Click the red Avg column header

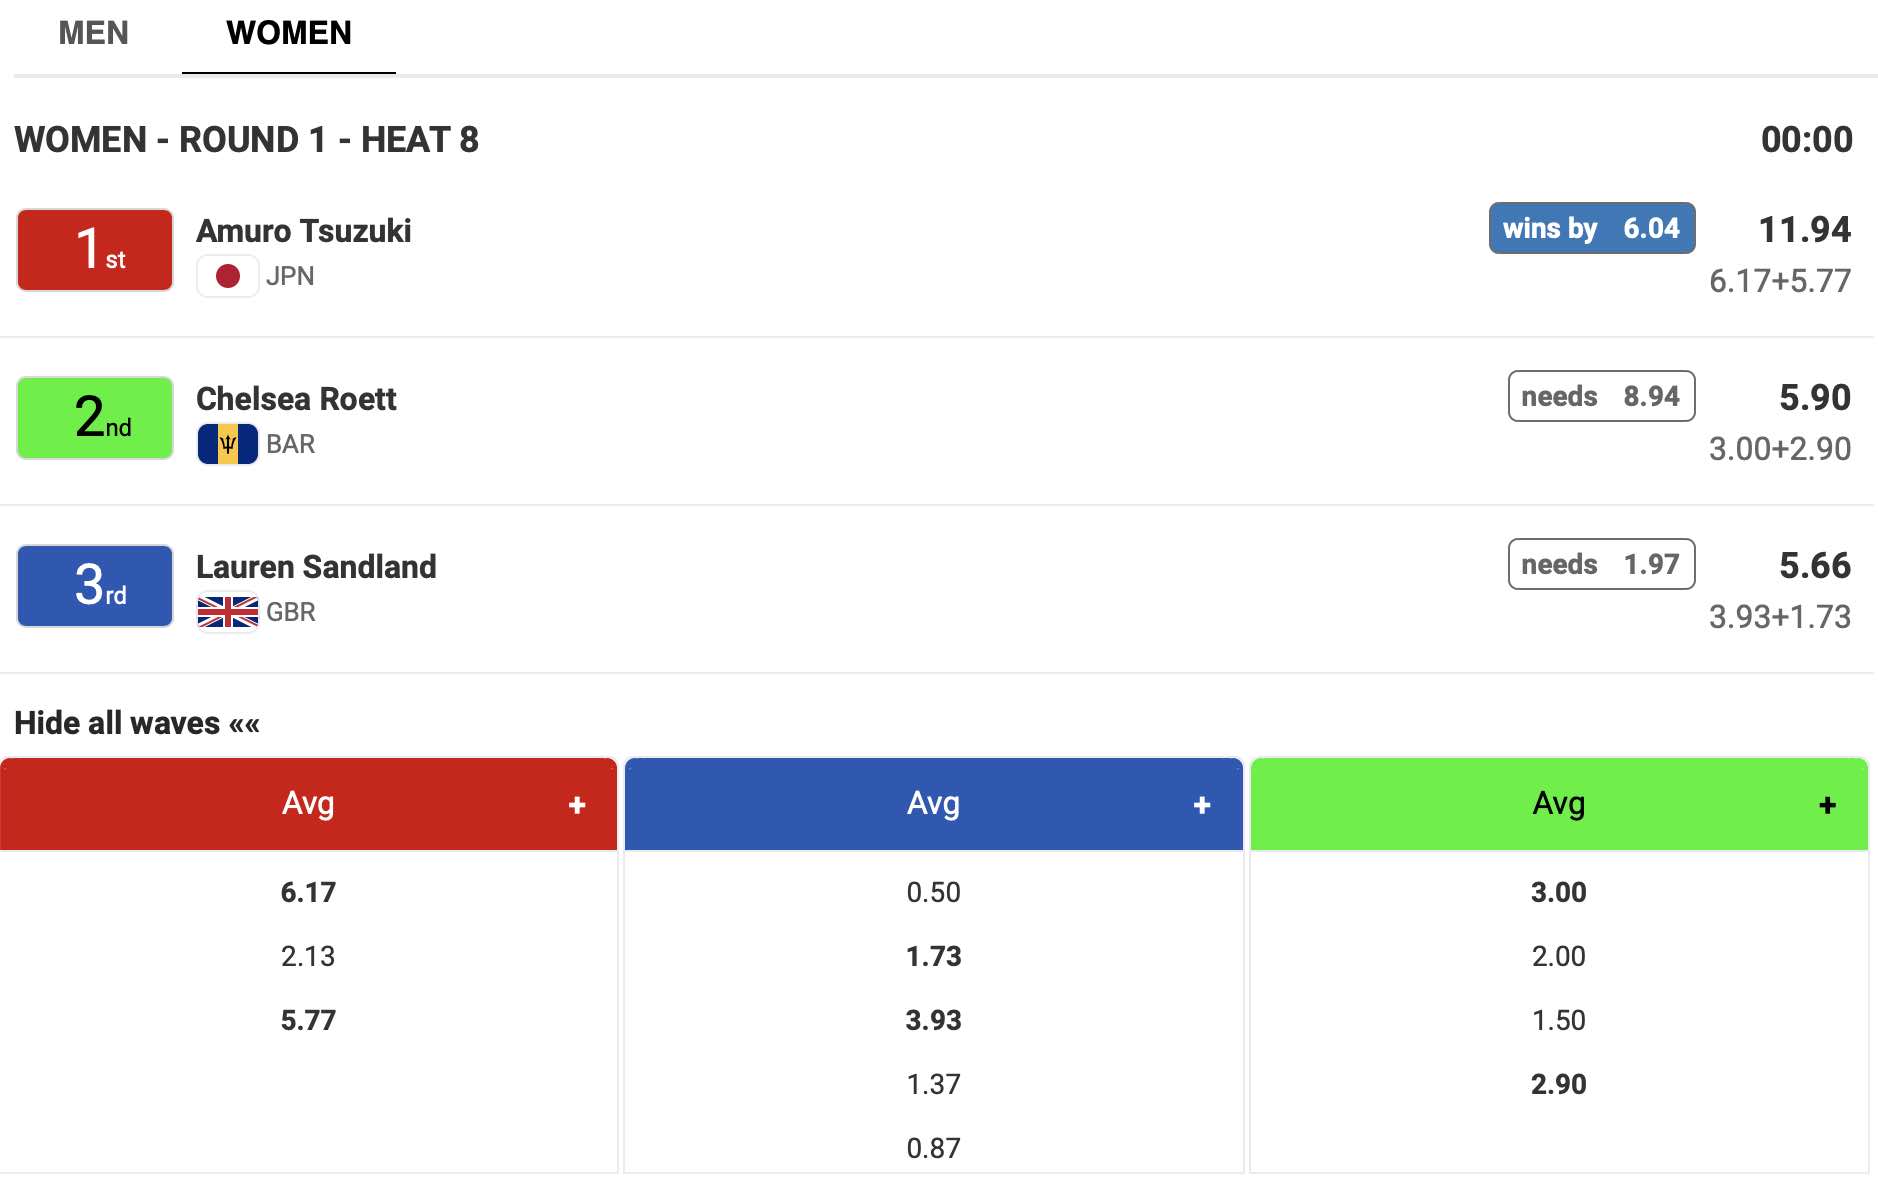(x=308, y=804)
